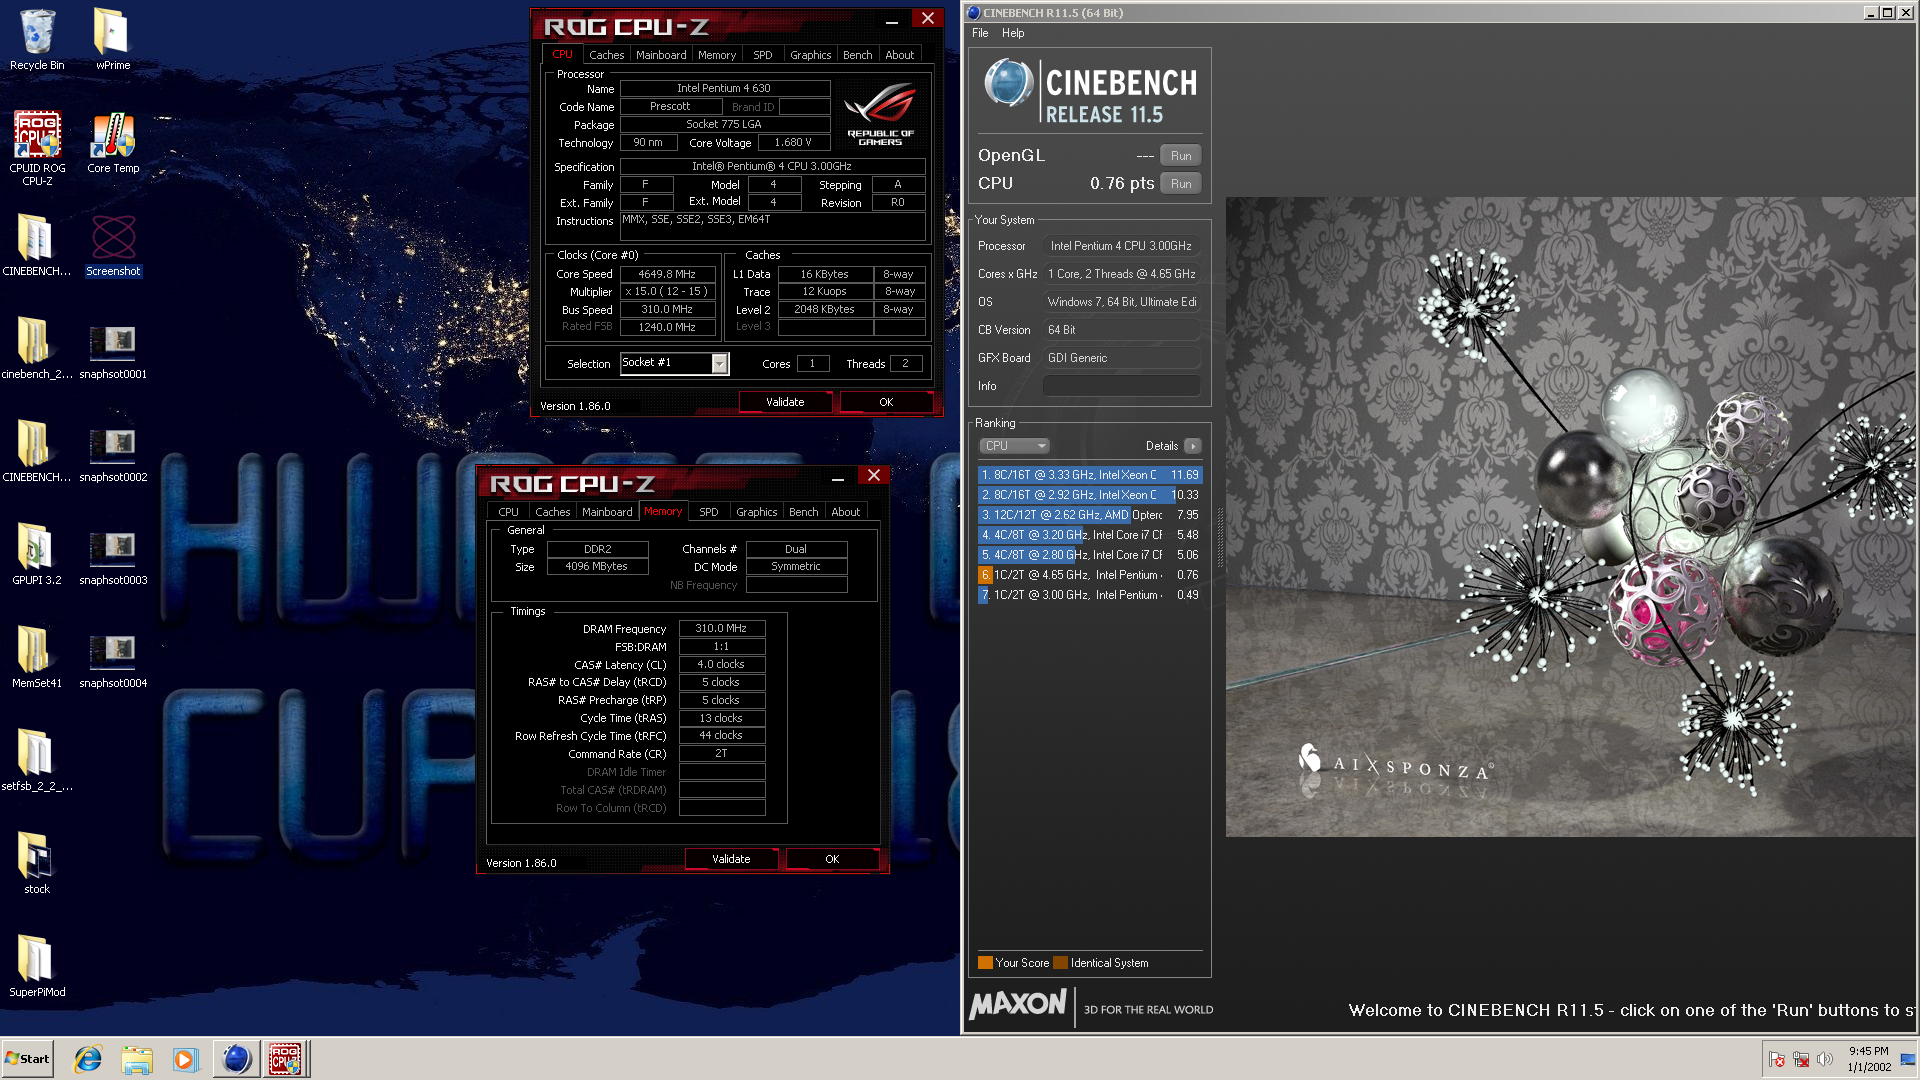
Task: Open Memory tab in top CPU-Z window
Action: tap(717, 55)
